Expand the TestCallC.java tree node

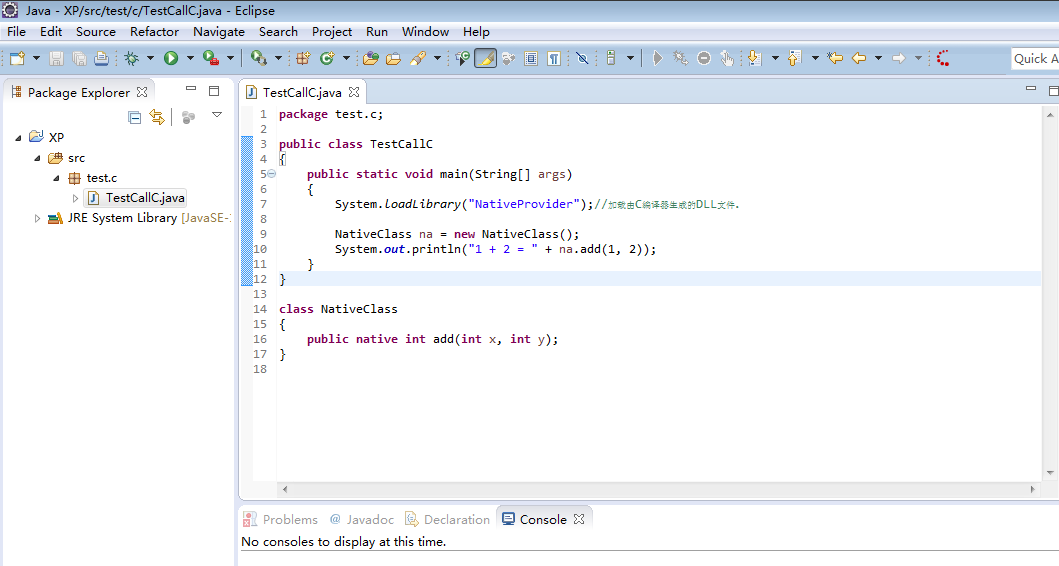point(75,199)
